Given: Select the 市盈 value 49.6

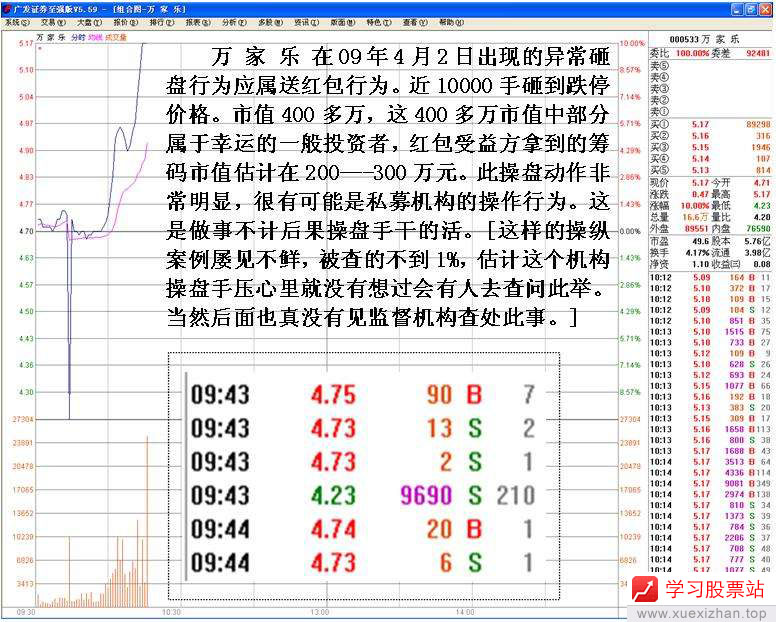Looking at the screenshot, I should pyautogui.click(x=701, y=241).
